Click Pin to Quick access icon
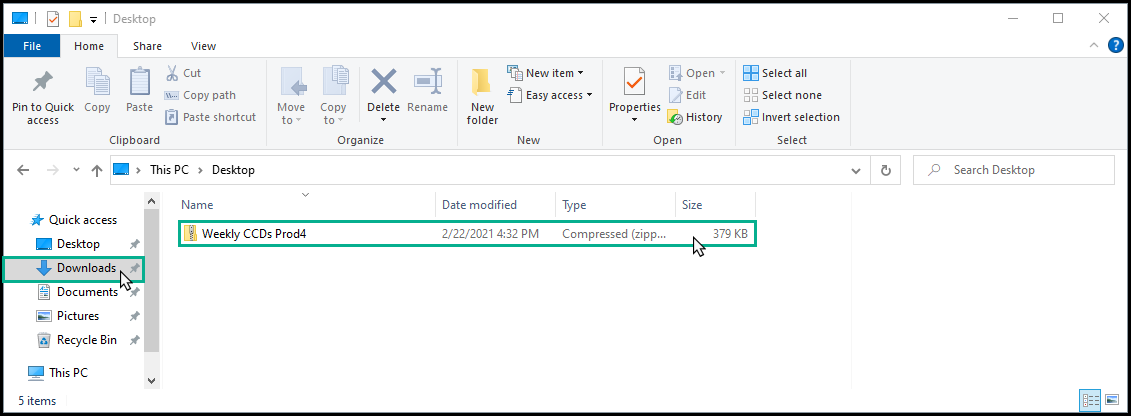Image resolution: width=1131 pixels, height=416 pixels. 43,81
